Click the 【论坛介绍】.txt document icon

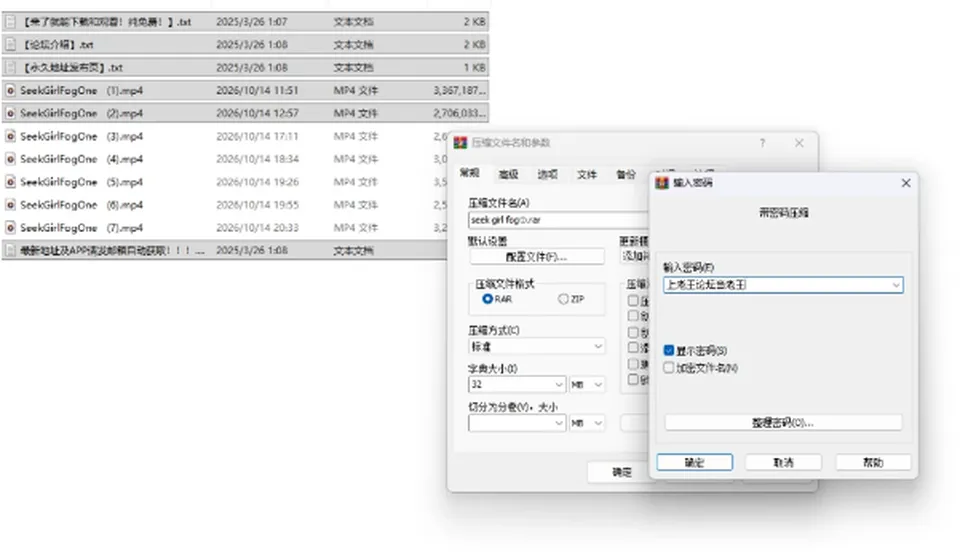(10, 45)
